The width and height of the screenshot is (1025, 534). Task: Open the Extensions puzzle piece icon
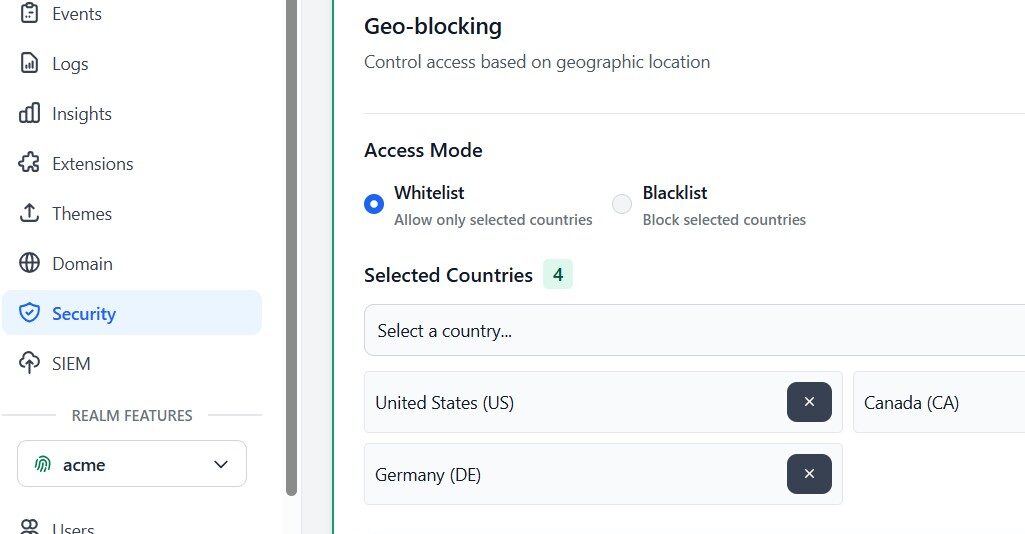30,164
